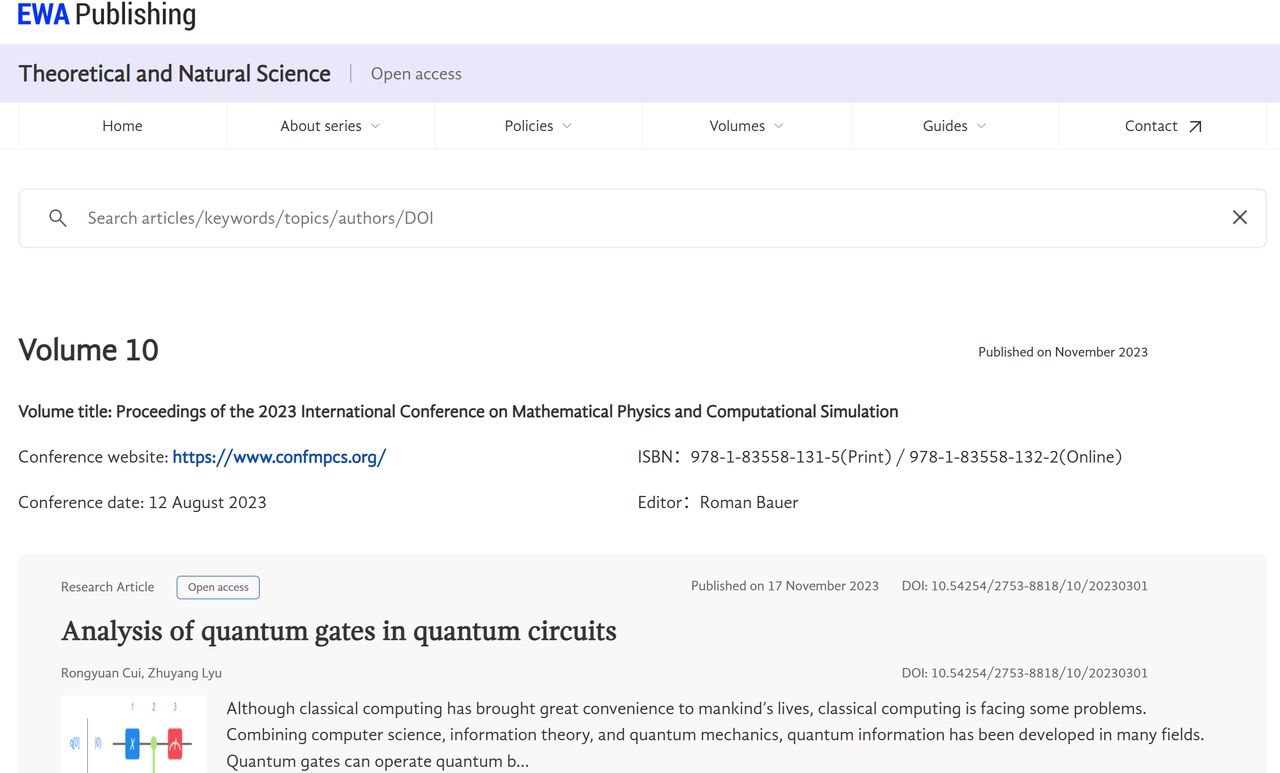Click the external arrow icon beside Contact
Viewport: 1280px width, 773px height.
pyautogui.click(x=1195, y=127)
